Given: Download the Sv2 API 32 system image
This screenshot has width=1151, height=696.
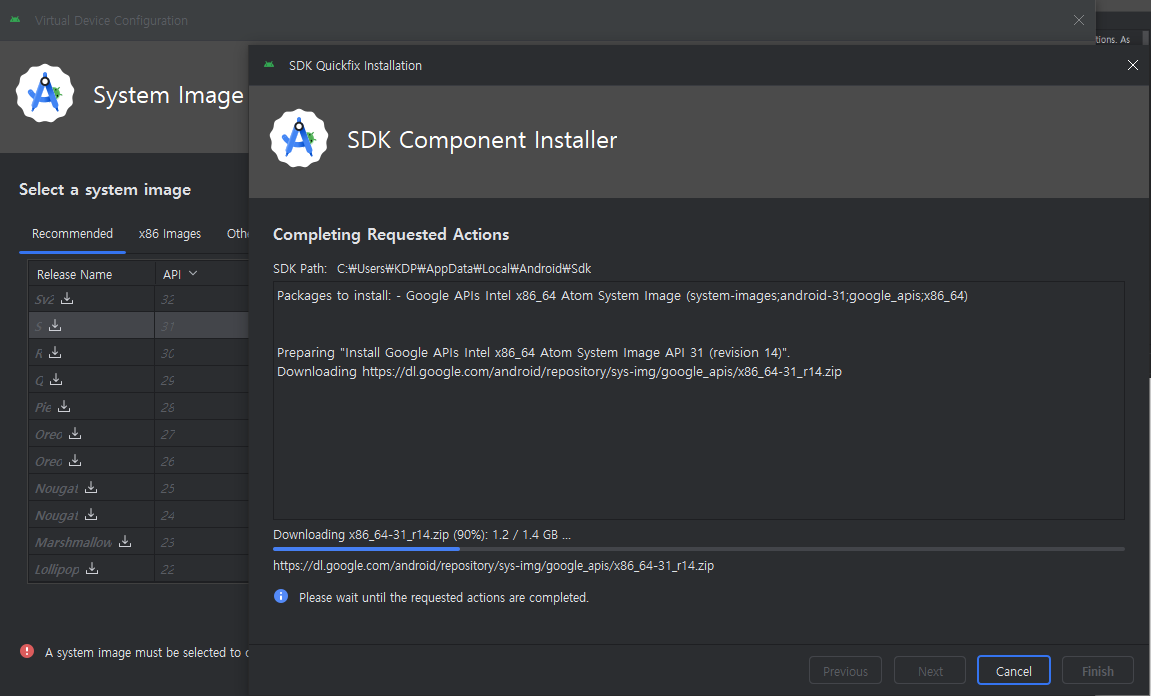Looking at the screenshot, I should click(x=67, y=298).
